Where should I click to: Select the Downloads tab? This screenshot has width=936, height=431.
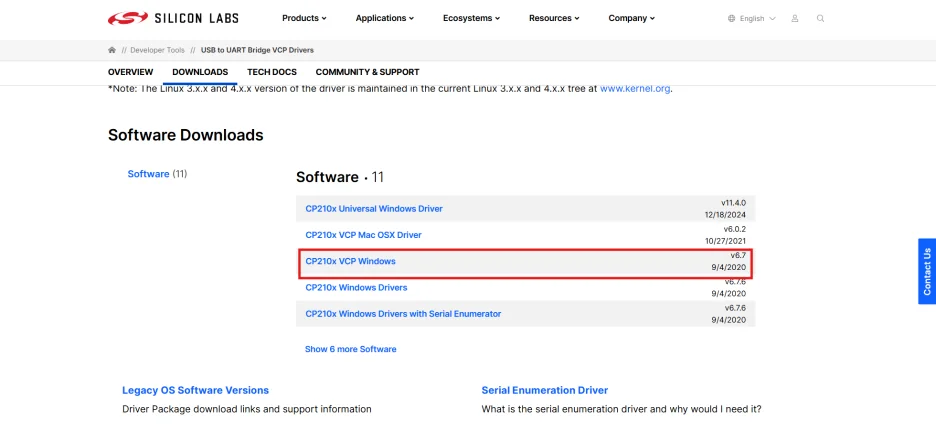[x=200, y=72]
